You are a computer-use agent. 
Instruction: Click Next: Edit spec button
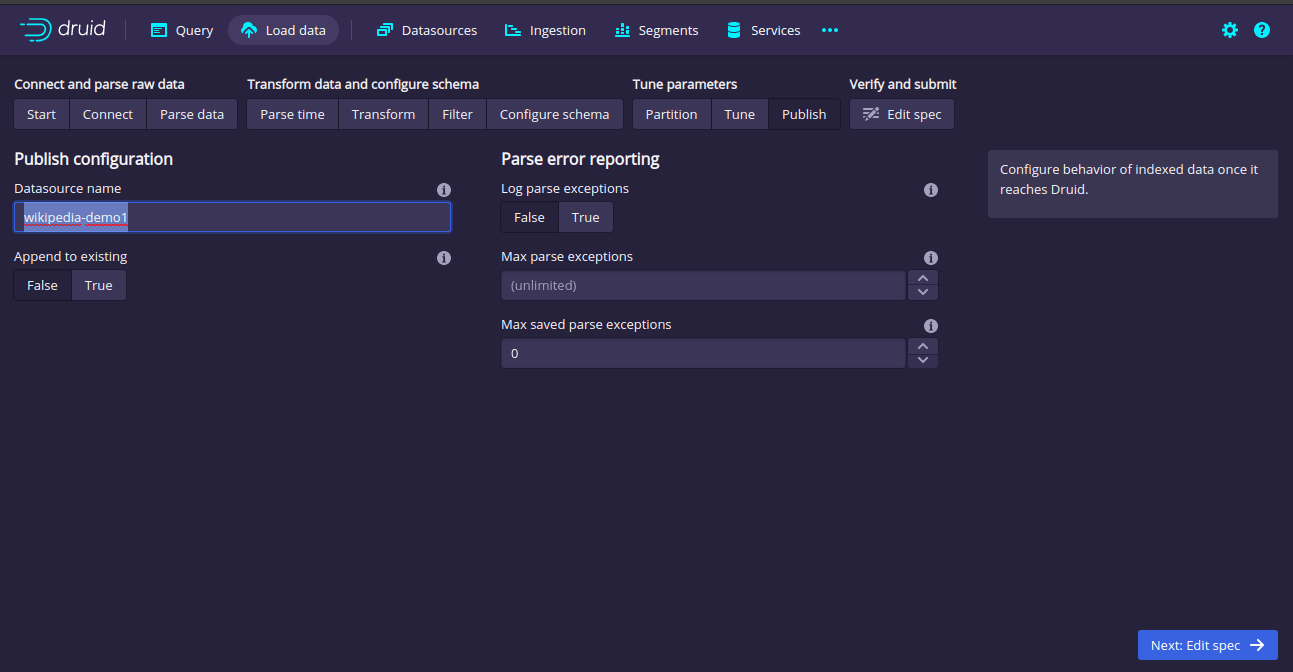1207,645
